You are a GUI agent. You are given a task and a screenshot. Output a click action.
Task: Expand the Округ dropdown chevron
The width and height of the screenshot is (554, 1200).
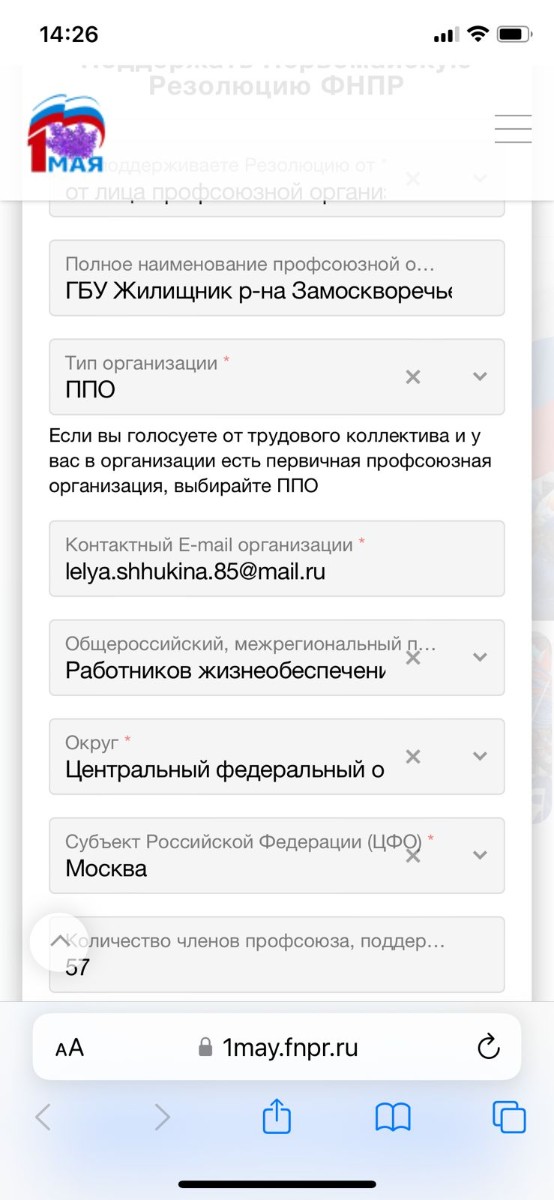click(480, 756)
